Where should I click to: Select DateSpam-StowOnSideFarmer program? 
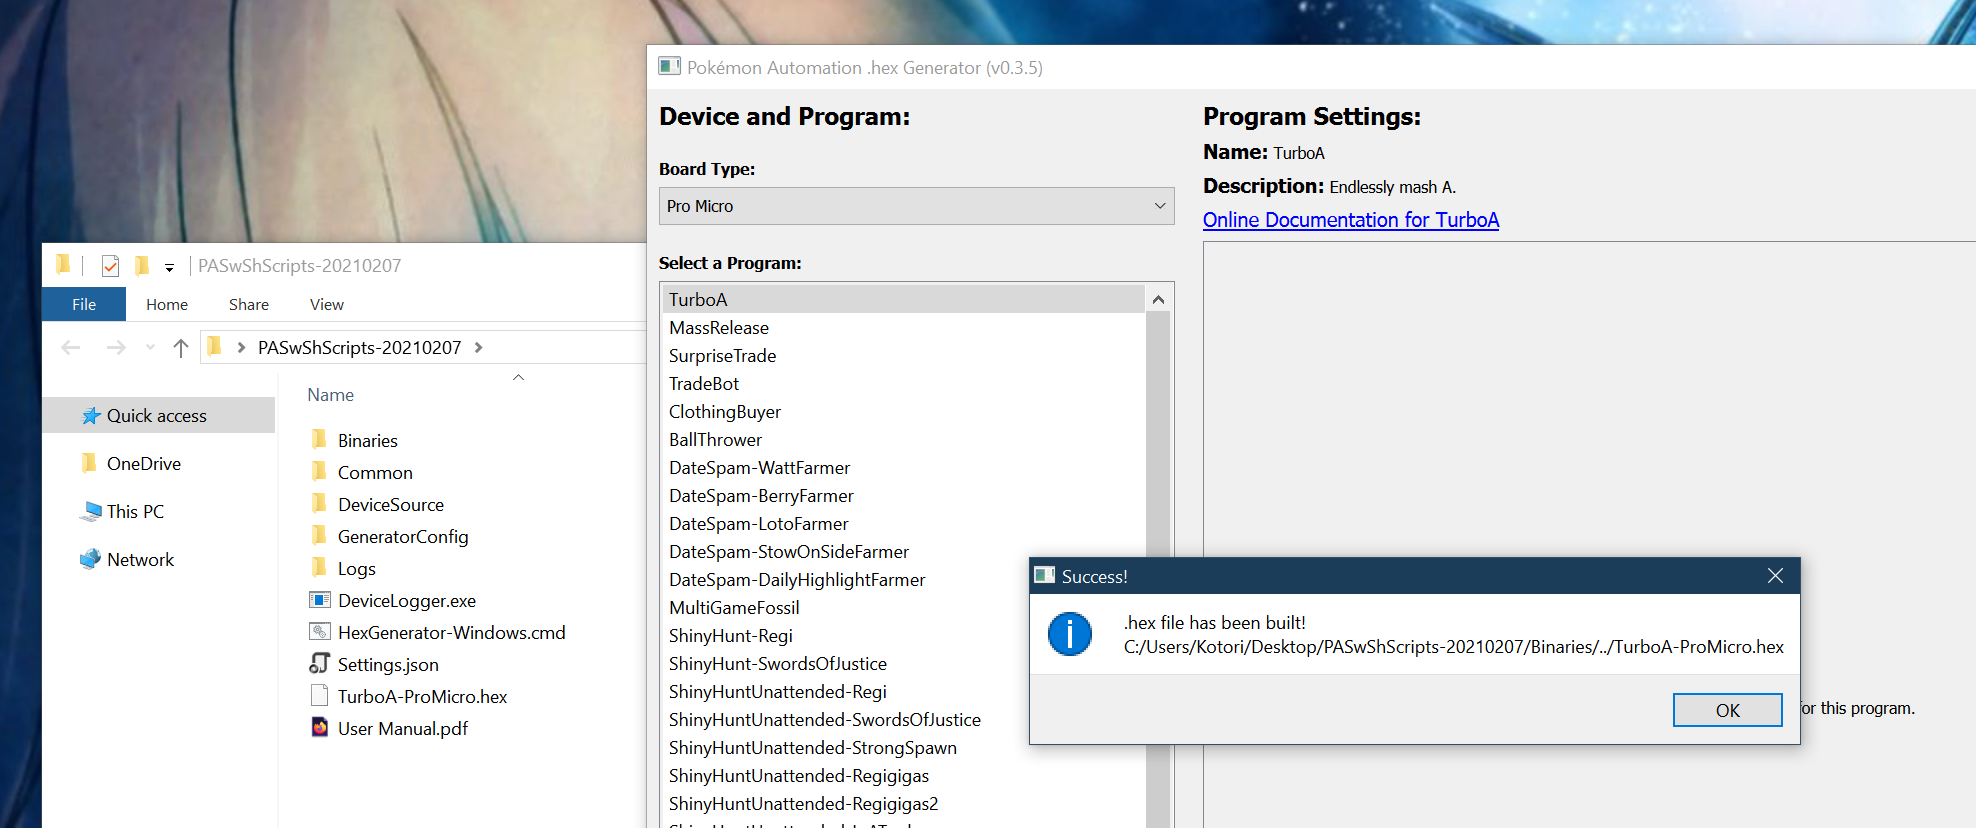coord(903,552)
